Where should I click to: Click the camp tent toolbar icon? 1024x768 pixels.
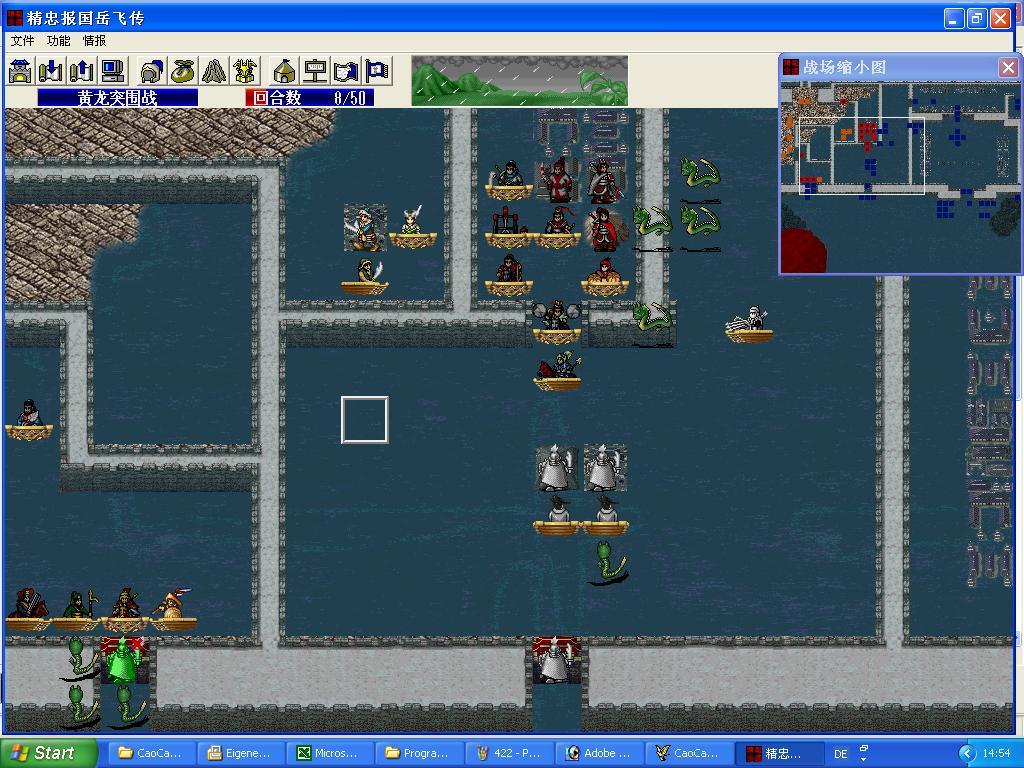point(285,71)
